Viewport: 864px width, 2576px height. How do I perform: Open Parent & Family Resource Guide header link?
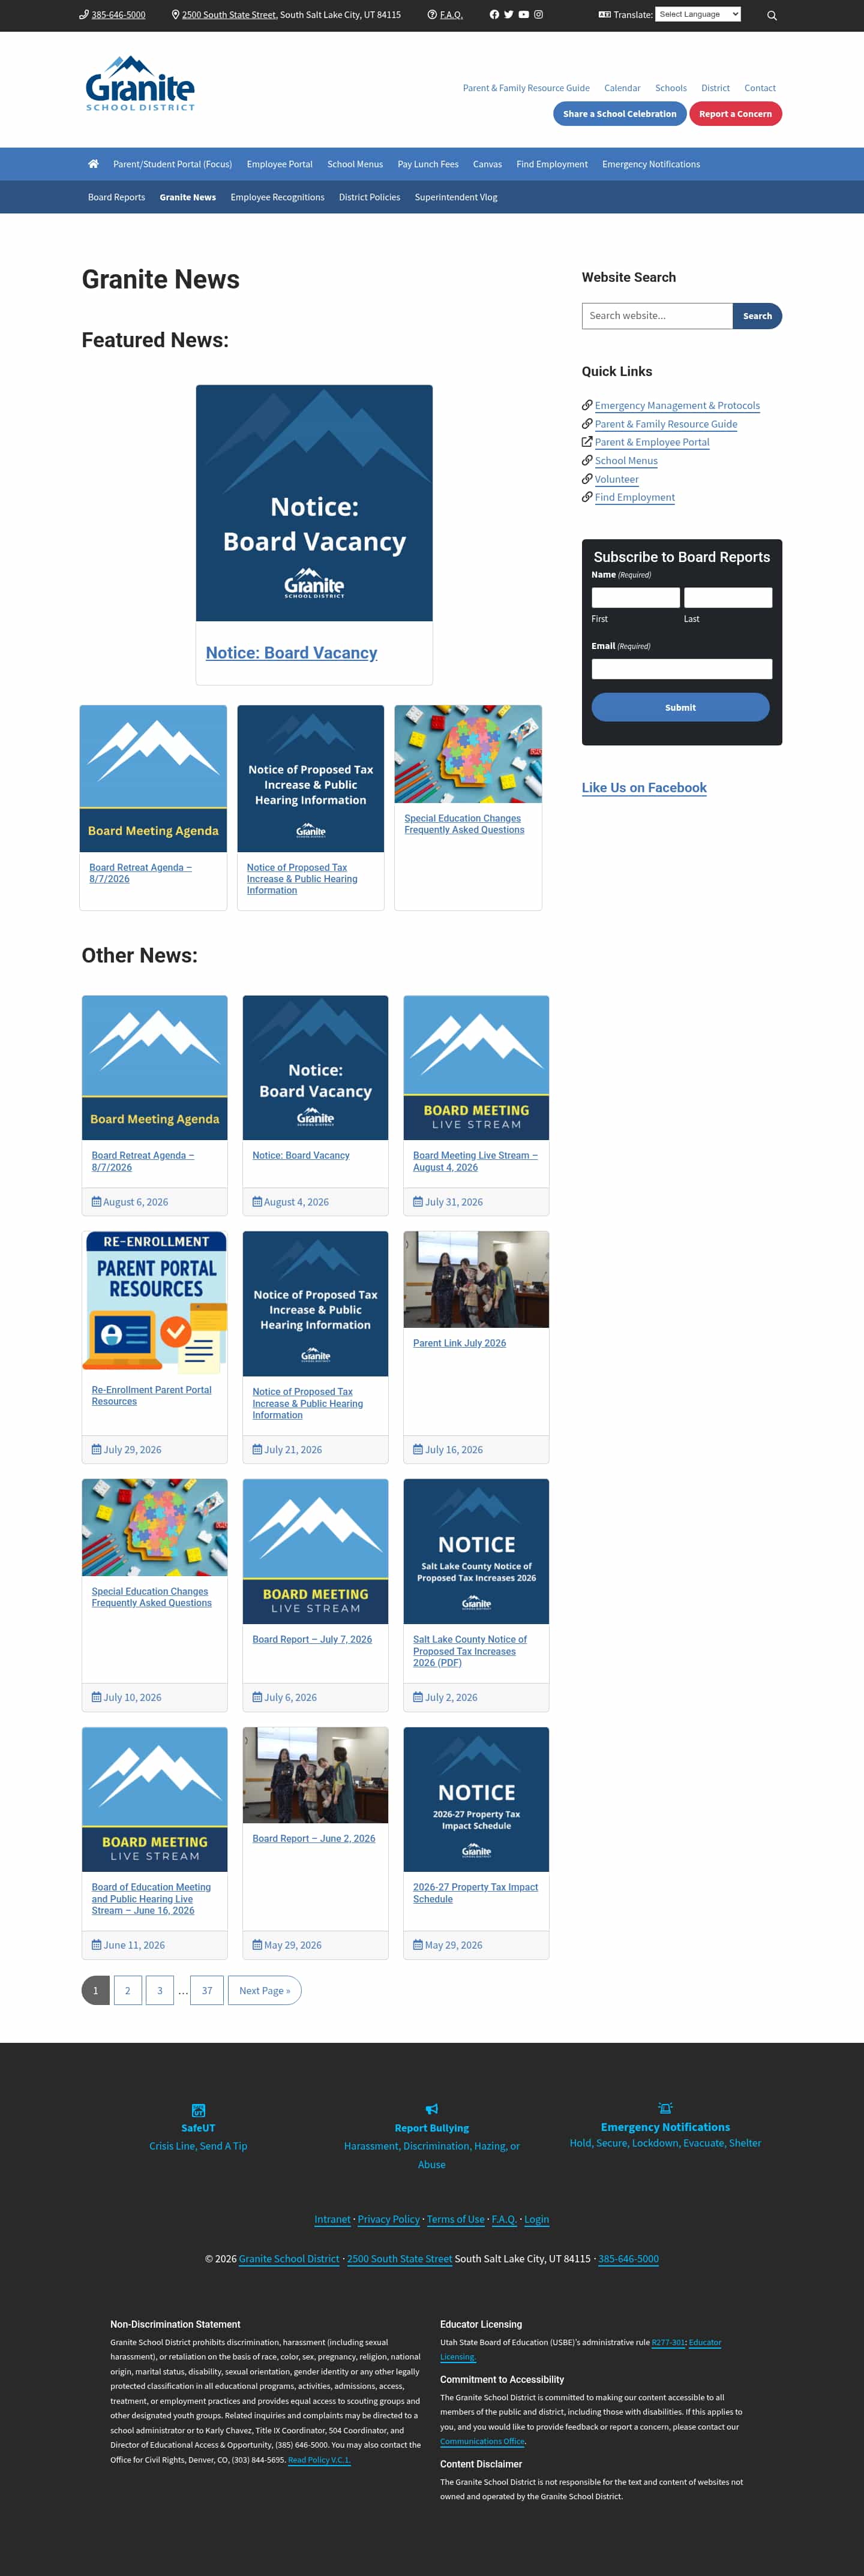(526, 88)
